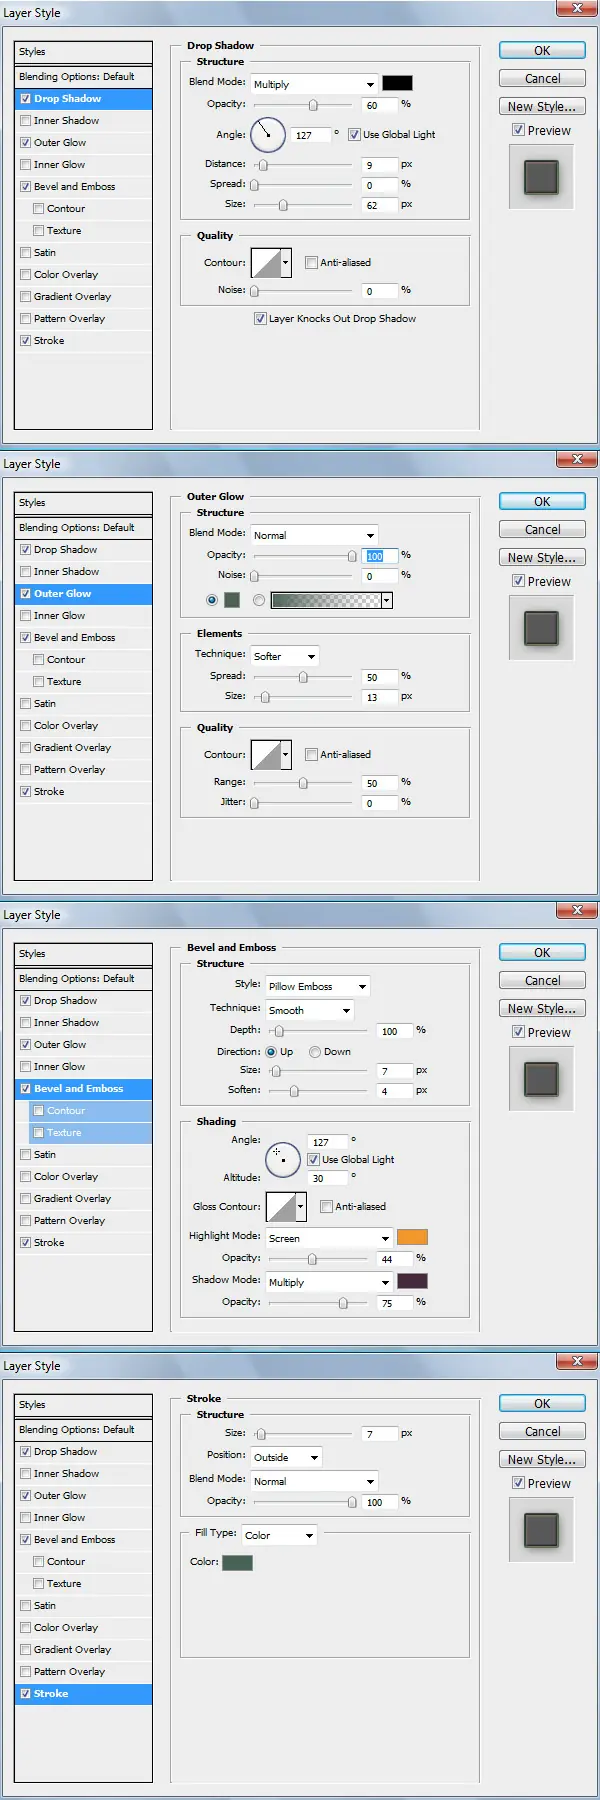Click the orange Highlight Mode color swatch
600x1800 pixels.
[412, 1237]
